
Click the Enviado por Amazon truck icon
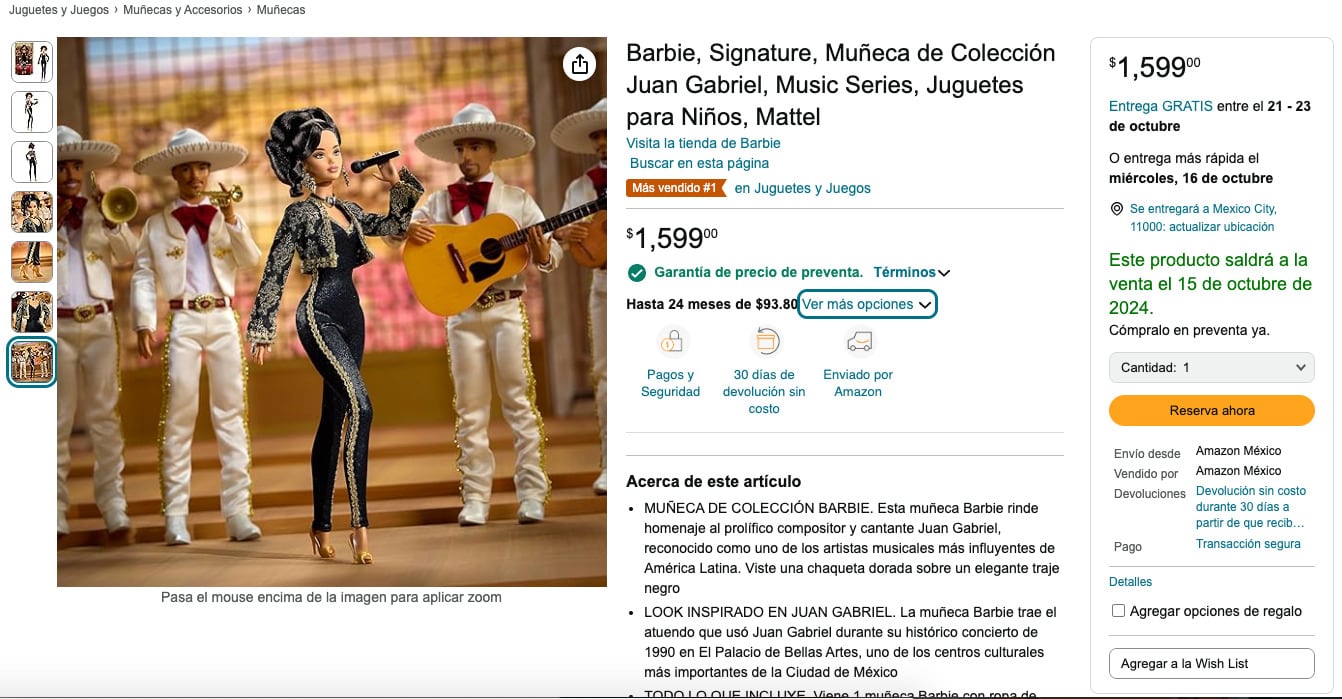click(x=858, y=342)
